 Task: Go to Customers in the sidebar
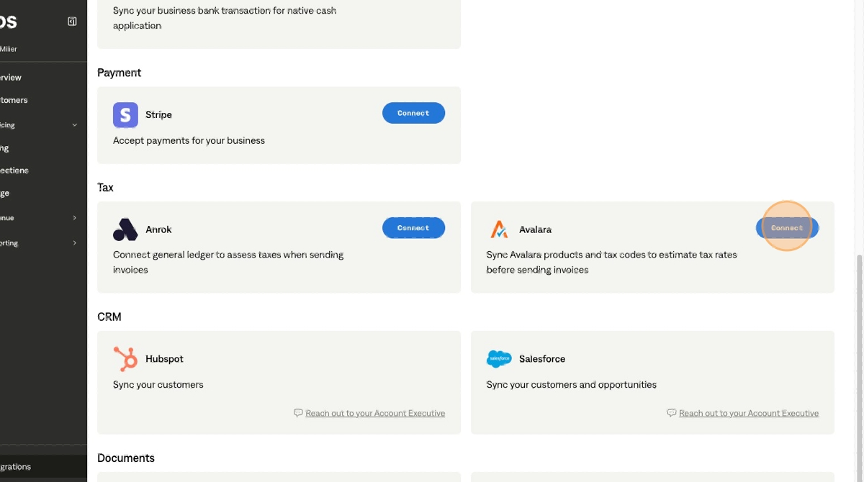(x=14, y=100)
